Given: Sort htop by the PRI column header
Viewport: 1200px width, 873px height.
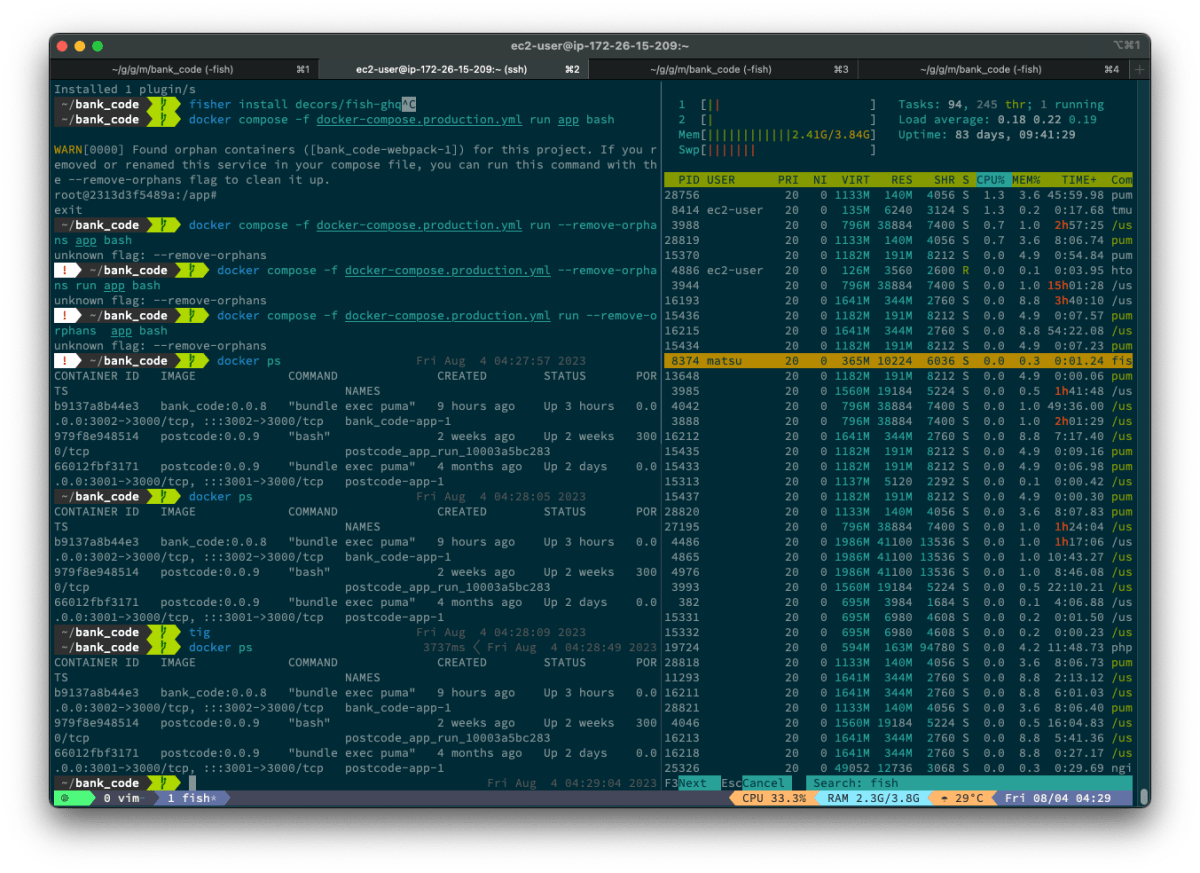Looking at the screenshot, I should 789,180.
